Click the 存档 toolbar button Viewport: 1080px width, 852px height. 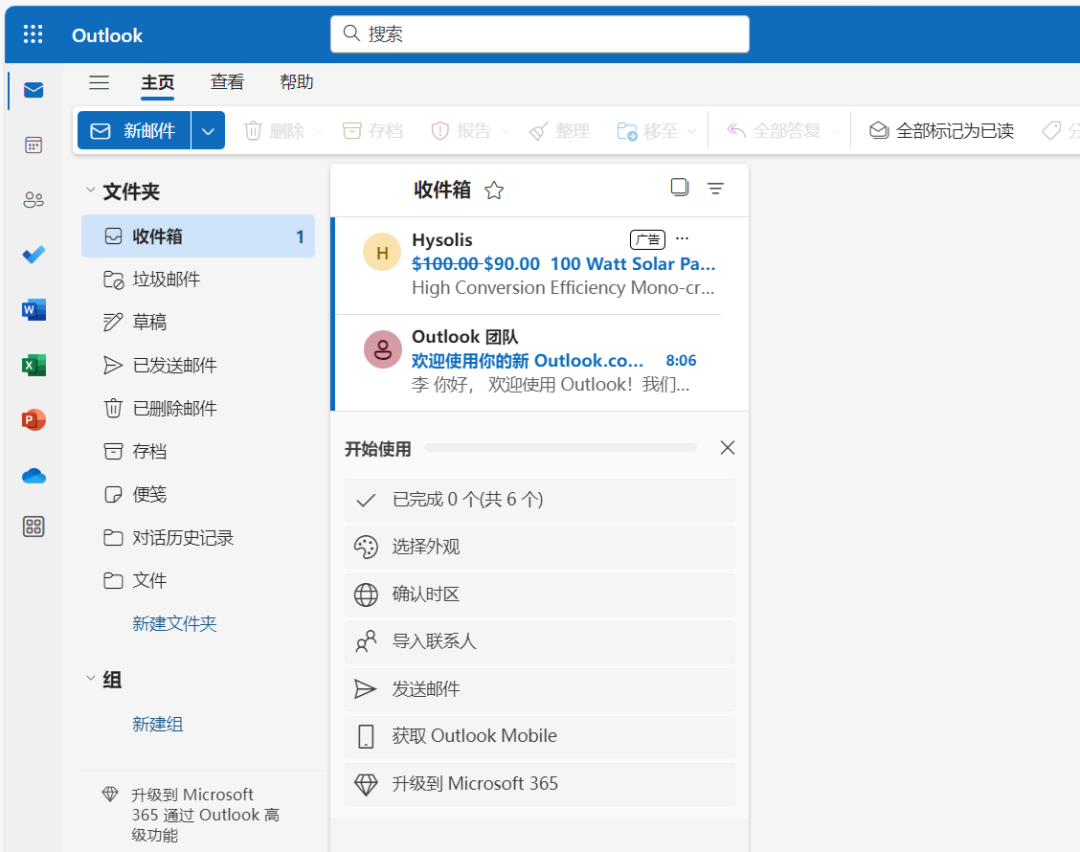pos(373,131)
